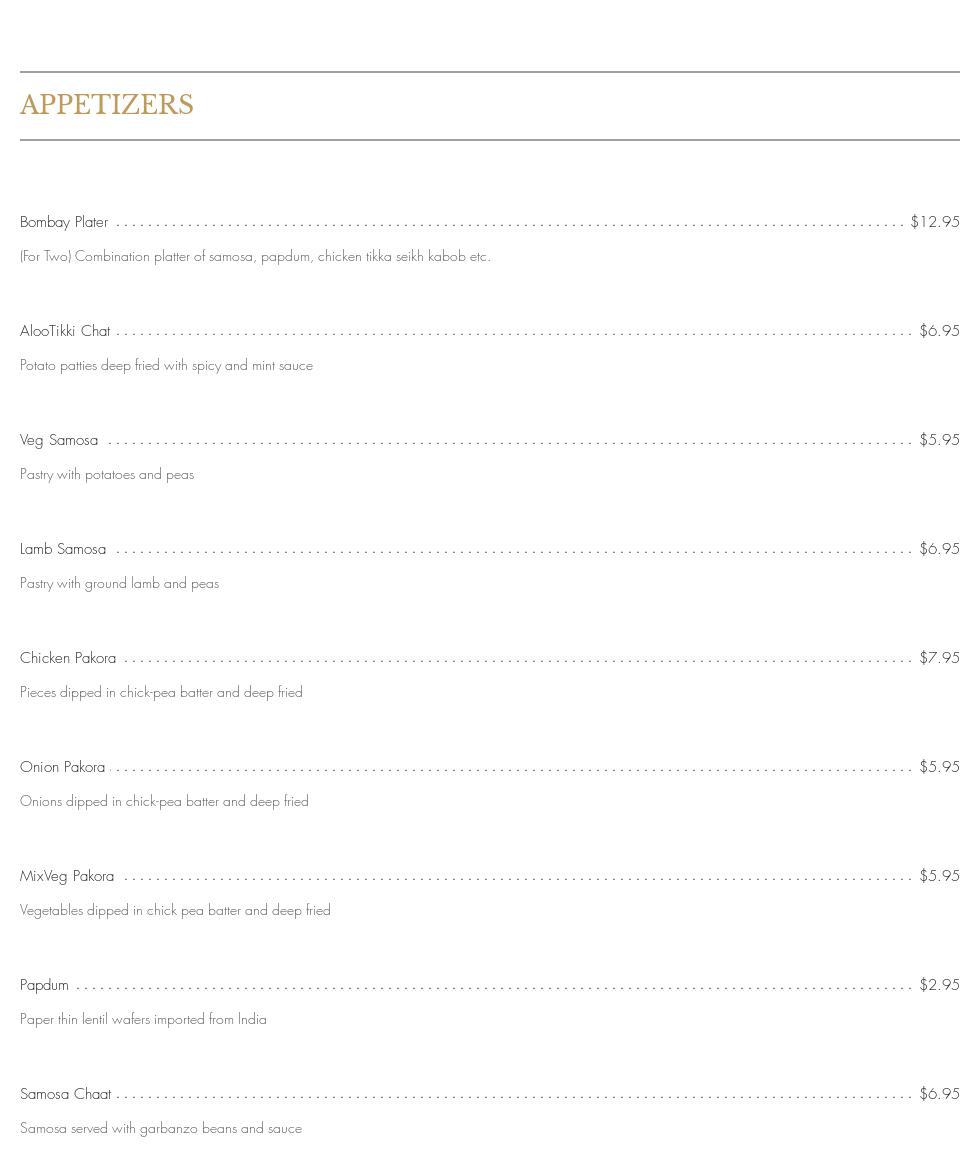Screen dimensions: 978x1153
Task: Click the Bombay Plater combination platter description
Action: pos(255,256)
